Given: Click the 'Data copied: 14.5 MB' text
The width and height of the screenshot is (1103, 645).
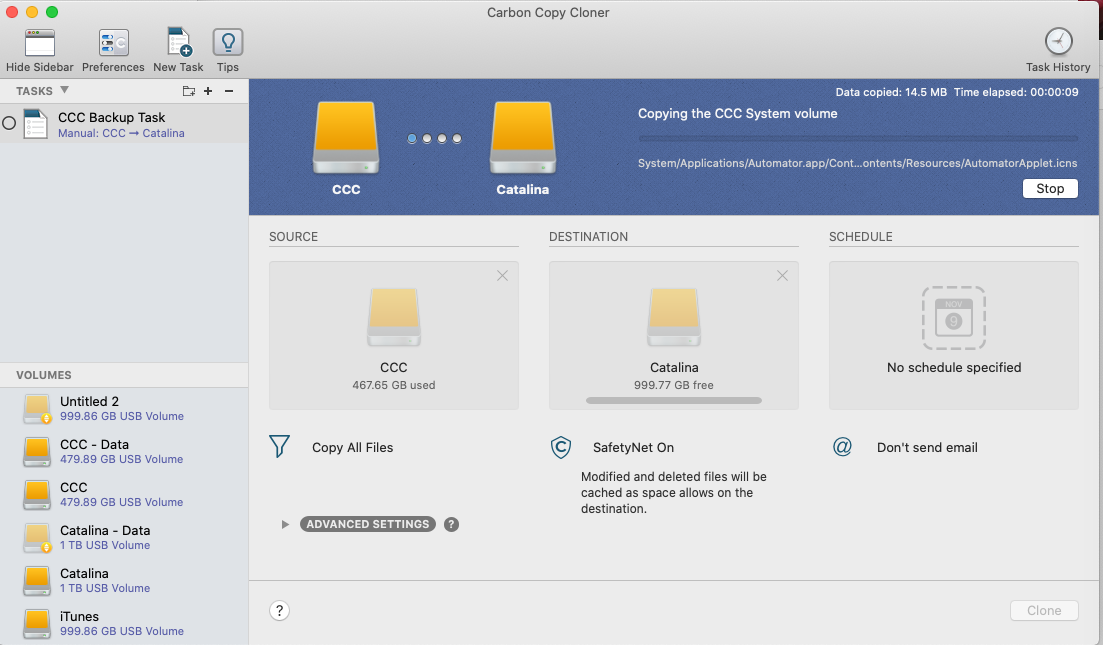Looking at the screenshot, I should click(891, 92).
